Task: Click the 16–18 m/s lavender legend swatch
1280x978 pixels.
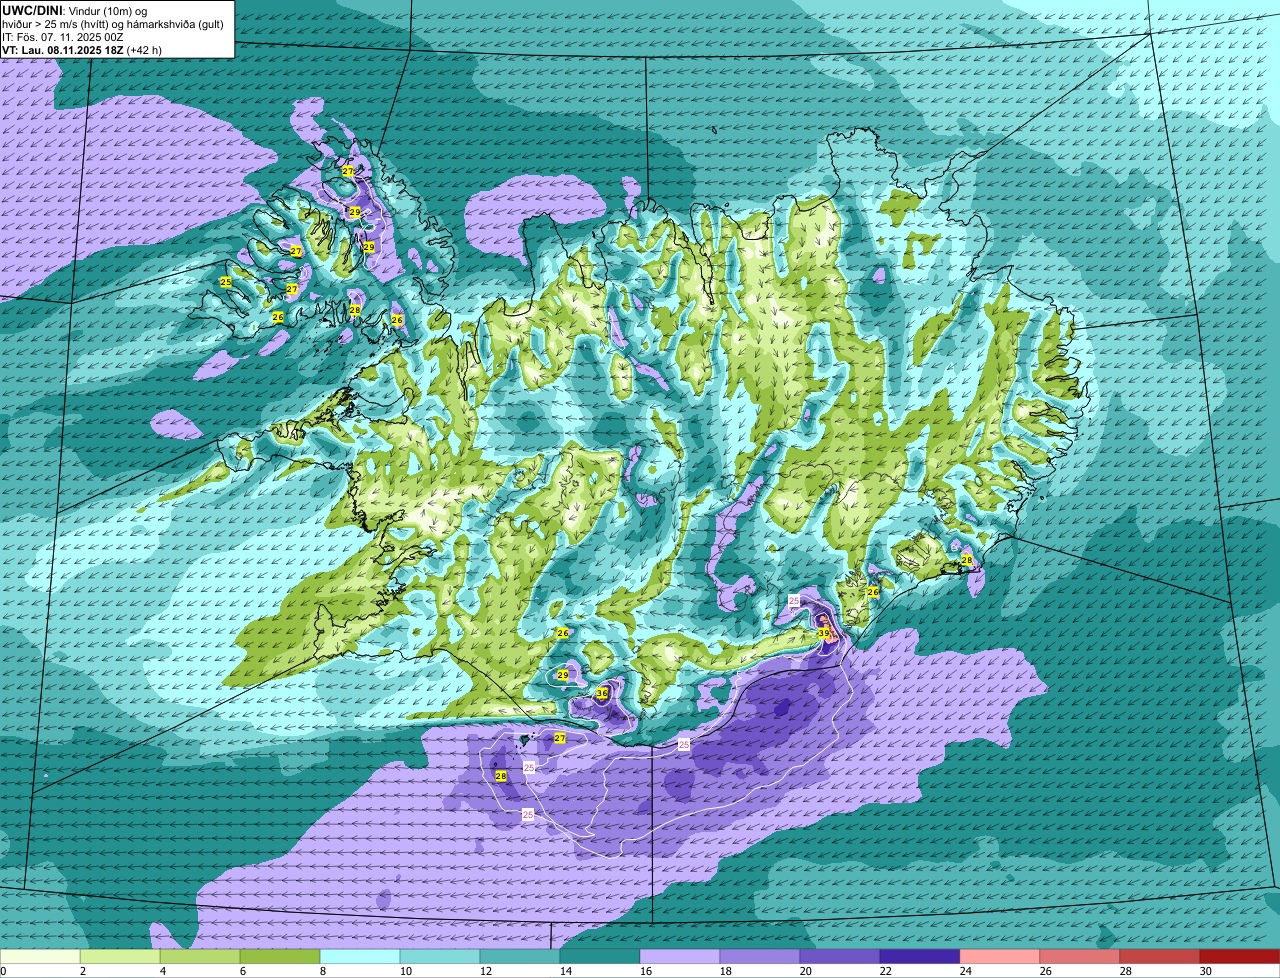Action: pyautogui.click(x=680, y=957)
